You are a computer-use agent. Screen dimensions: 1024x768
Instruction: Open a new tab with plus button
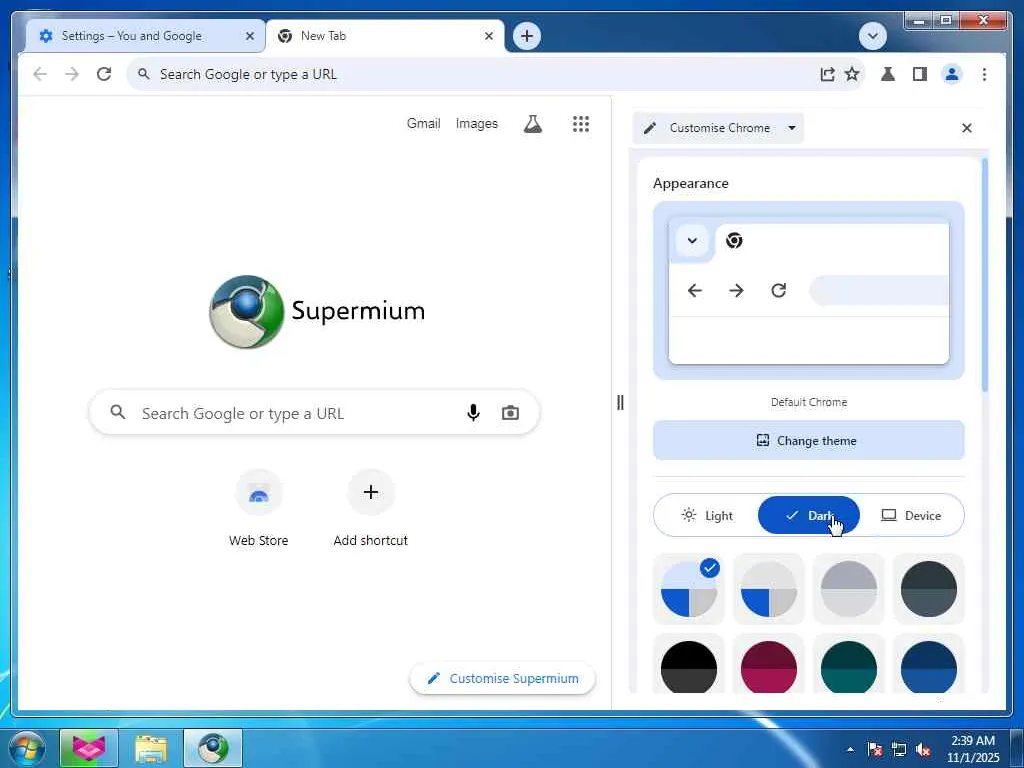(x=526, y=36)
